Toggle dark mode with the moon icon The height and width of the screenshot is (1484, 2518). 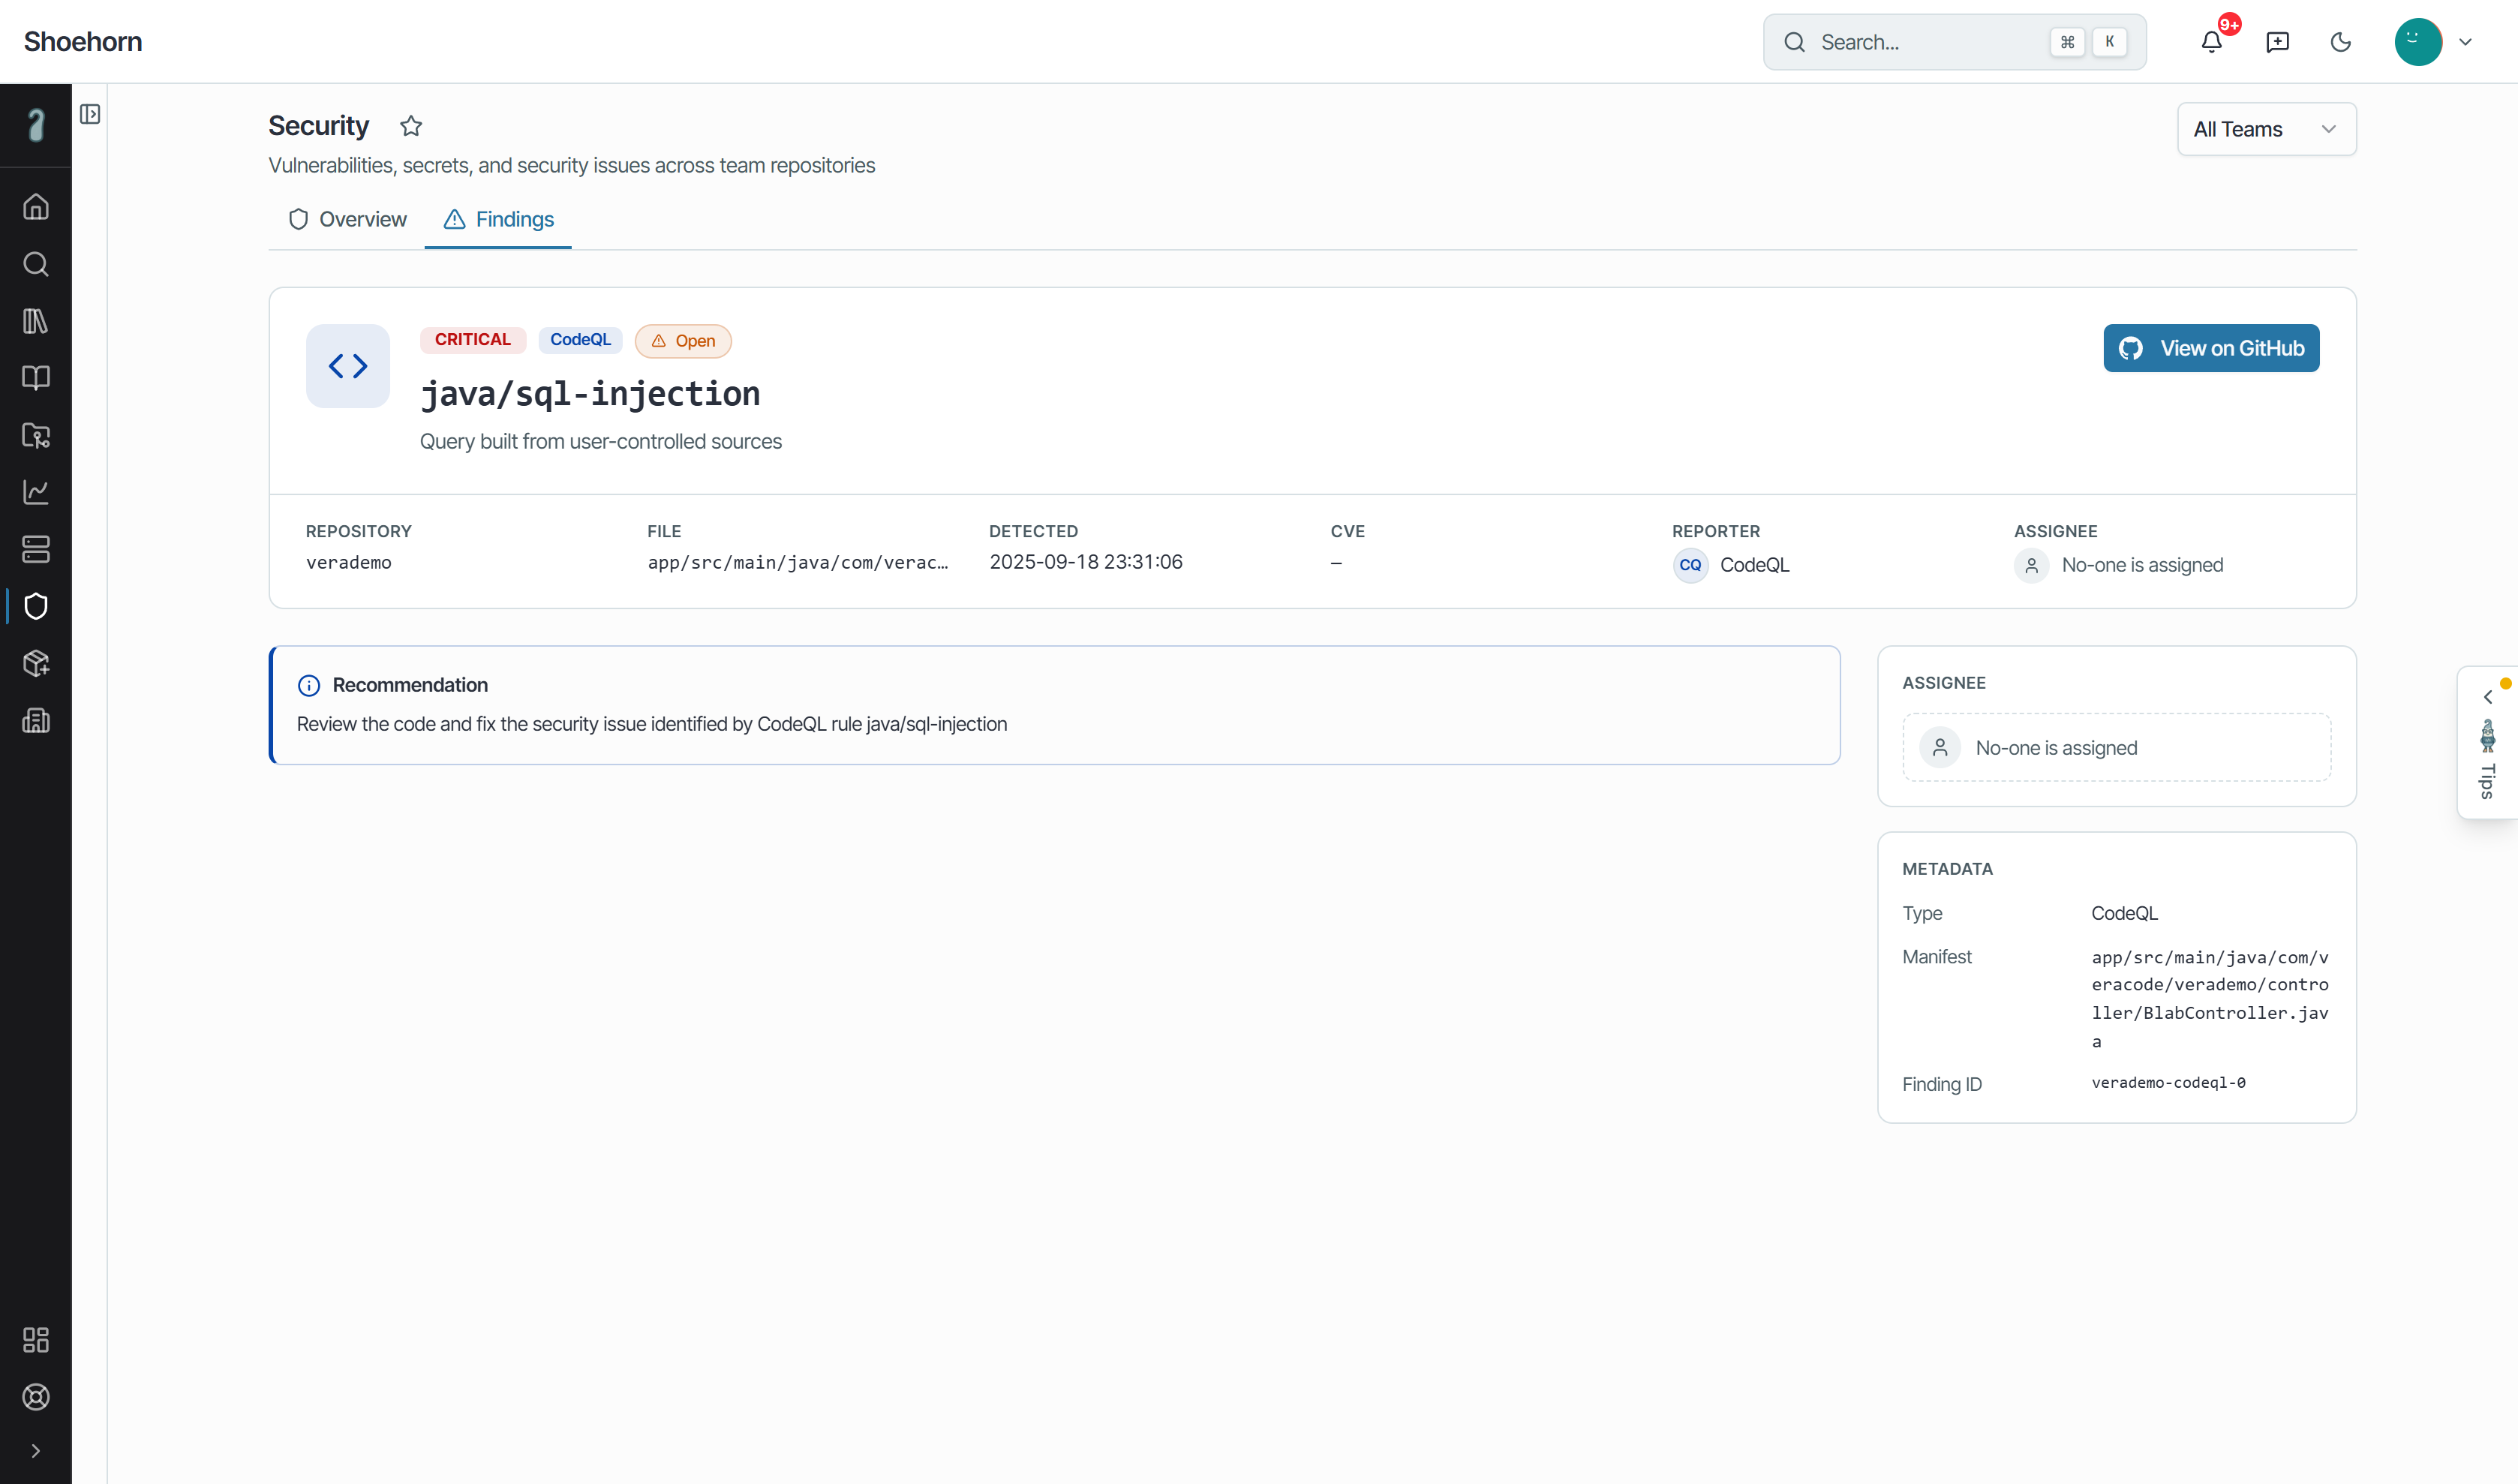(2341, 42)
